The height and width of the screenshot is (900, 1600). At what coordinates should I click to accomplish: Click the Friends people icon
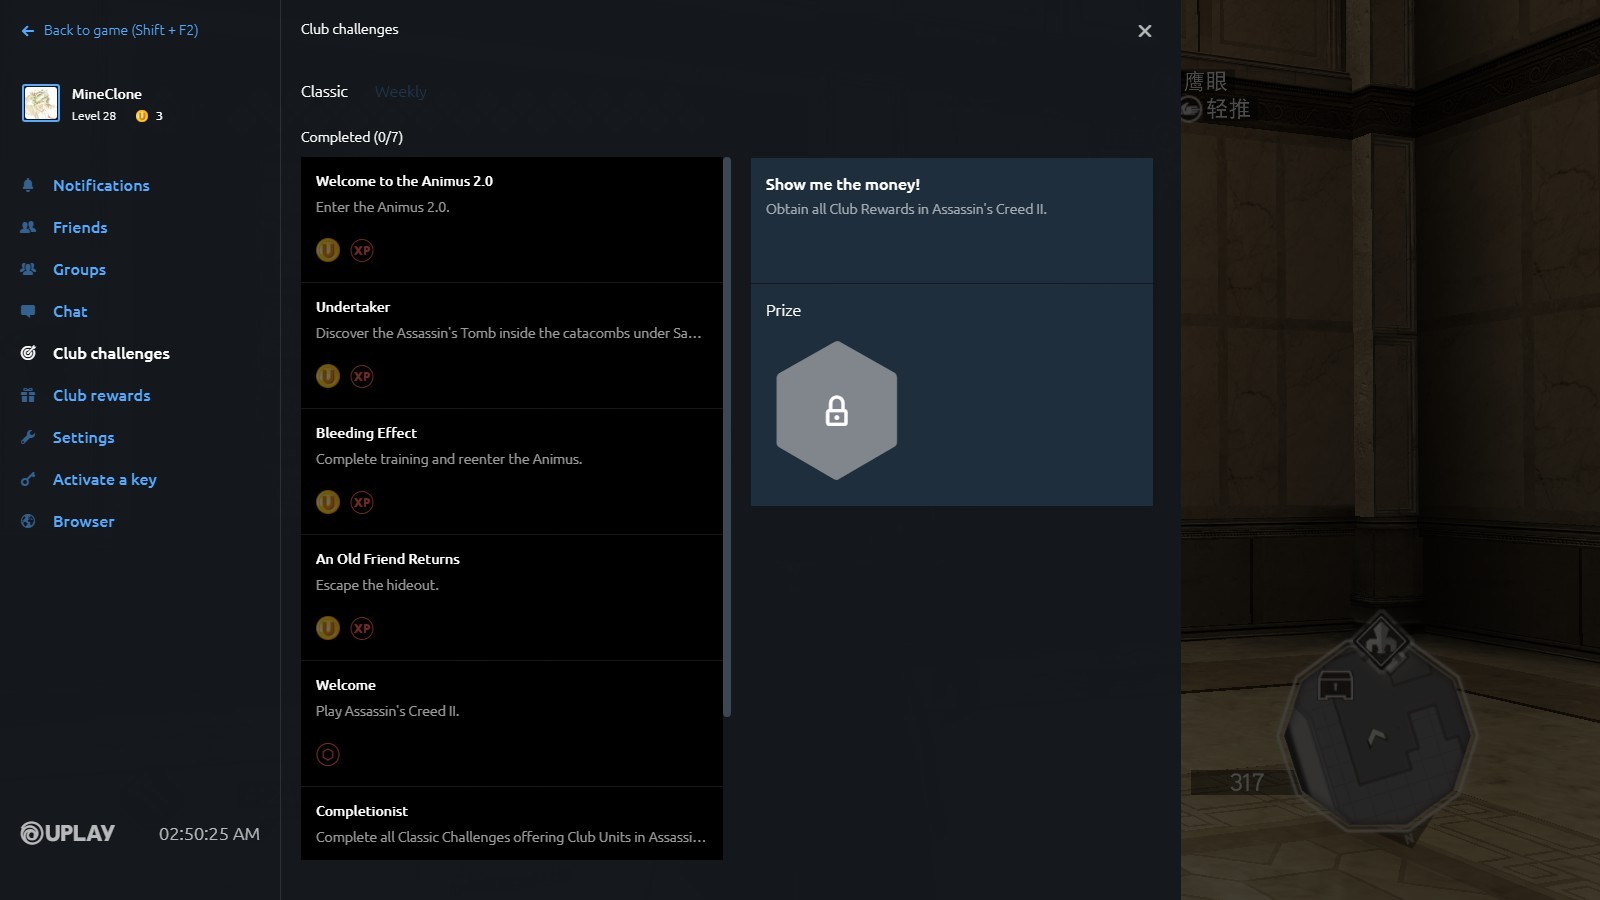[x=28, y=227]
